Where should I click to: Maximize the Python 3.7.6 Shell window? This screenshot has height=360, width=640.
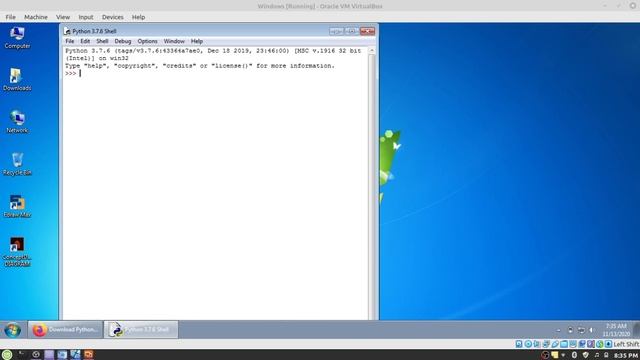pos(352,31)
